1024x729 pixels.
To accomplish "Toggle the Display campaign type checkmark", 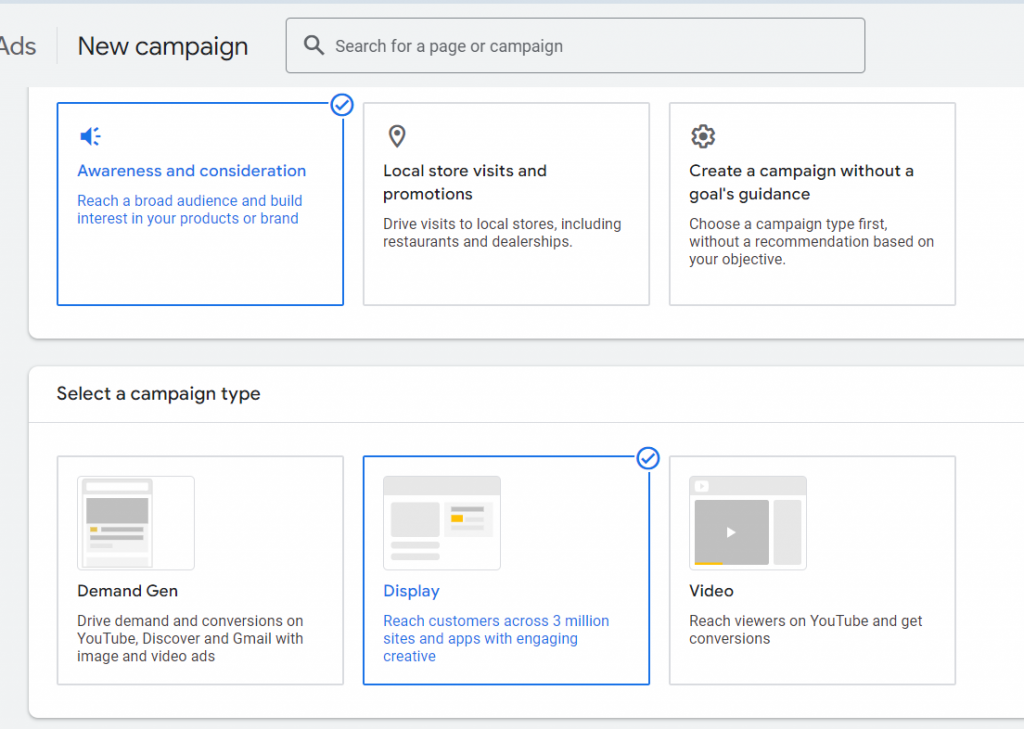I will [648, 458].
